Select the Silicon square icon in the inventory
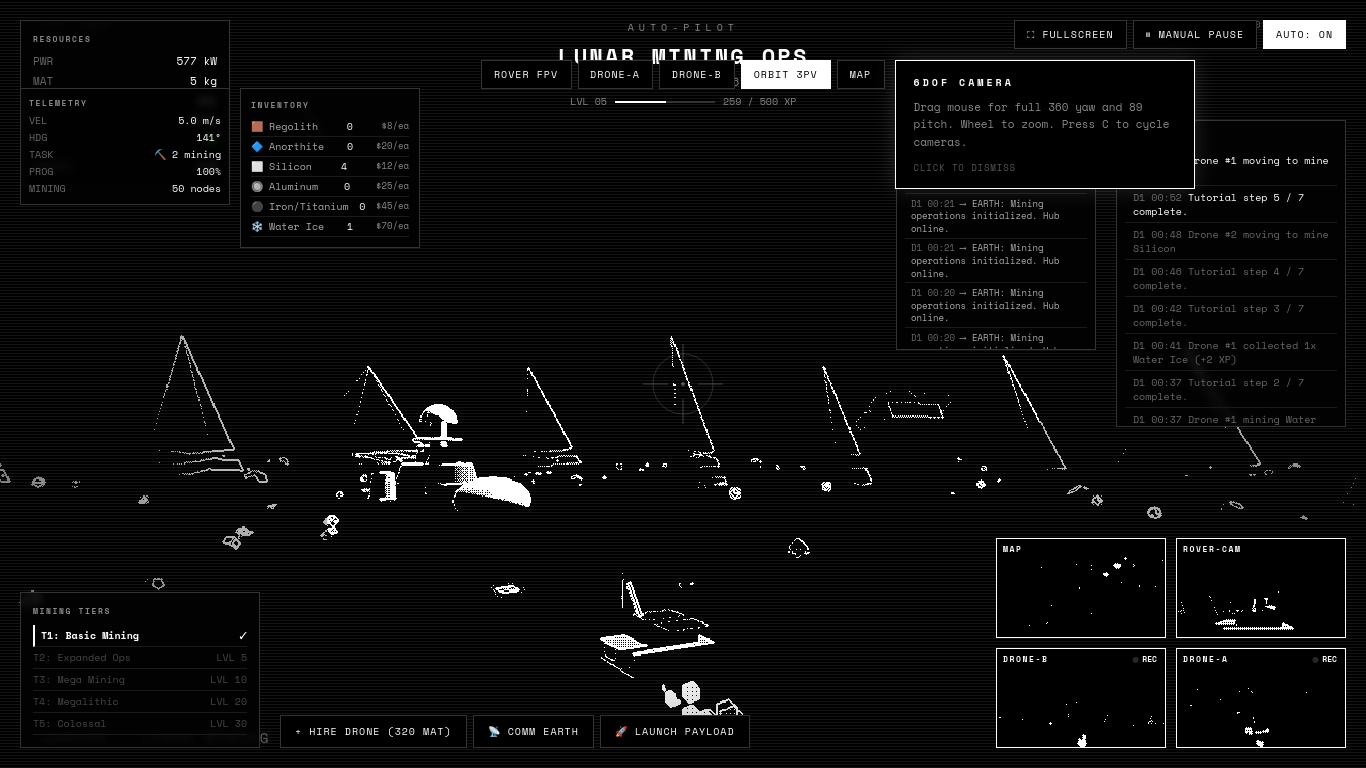This screenshot has width=1366, height=768. (x=257, y=167)
